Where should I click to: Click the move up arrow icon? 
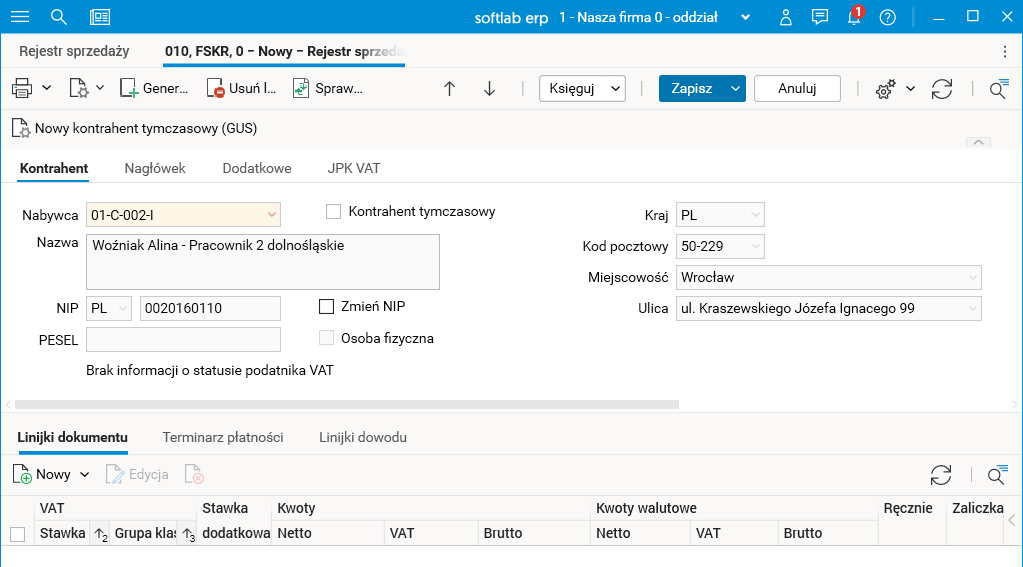[449, 88]
